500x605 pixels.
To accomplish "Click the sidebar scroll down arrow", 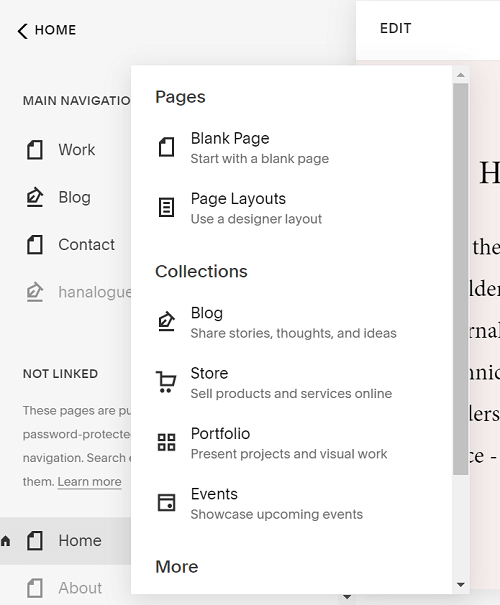I will click(347, 597).
